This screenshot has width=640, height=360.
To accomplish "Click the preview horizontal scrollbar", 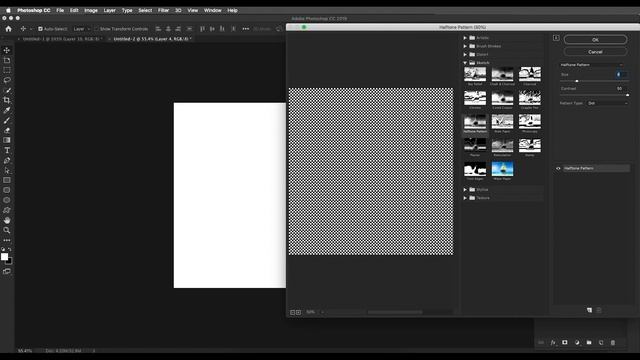I will [x=395, y=312].
